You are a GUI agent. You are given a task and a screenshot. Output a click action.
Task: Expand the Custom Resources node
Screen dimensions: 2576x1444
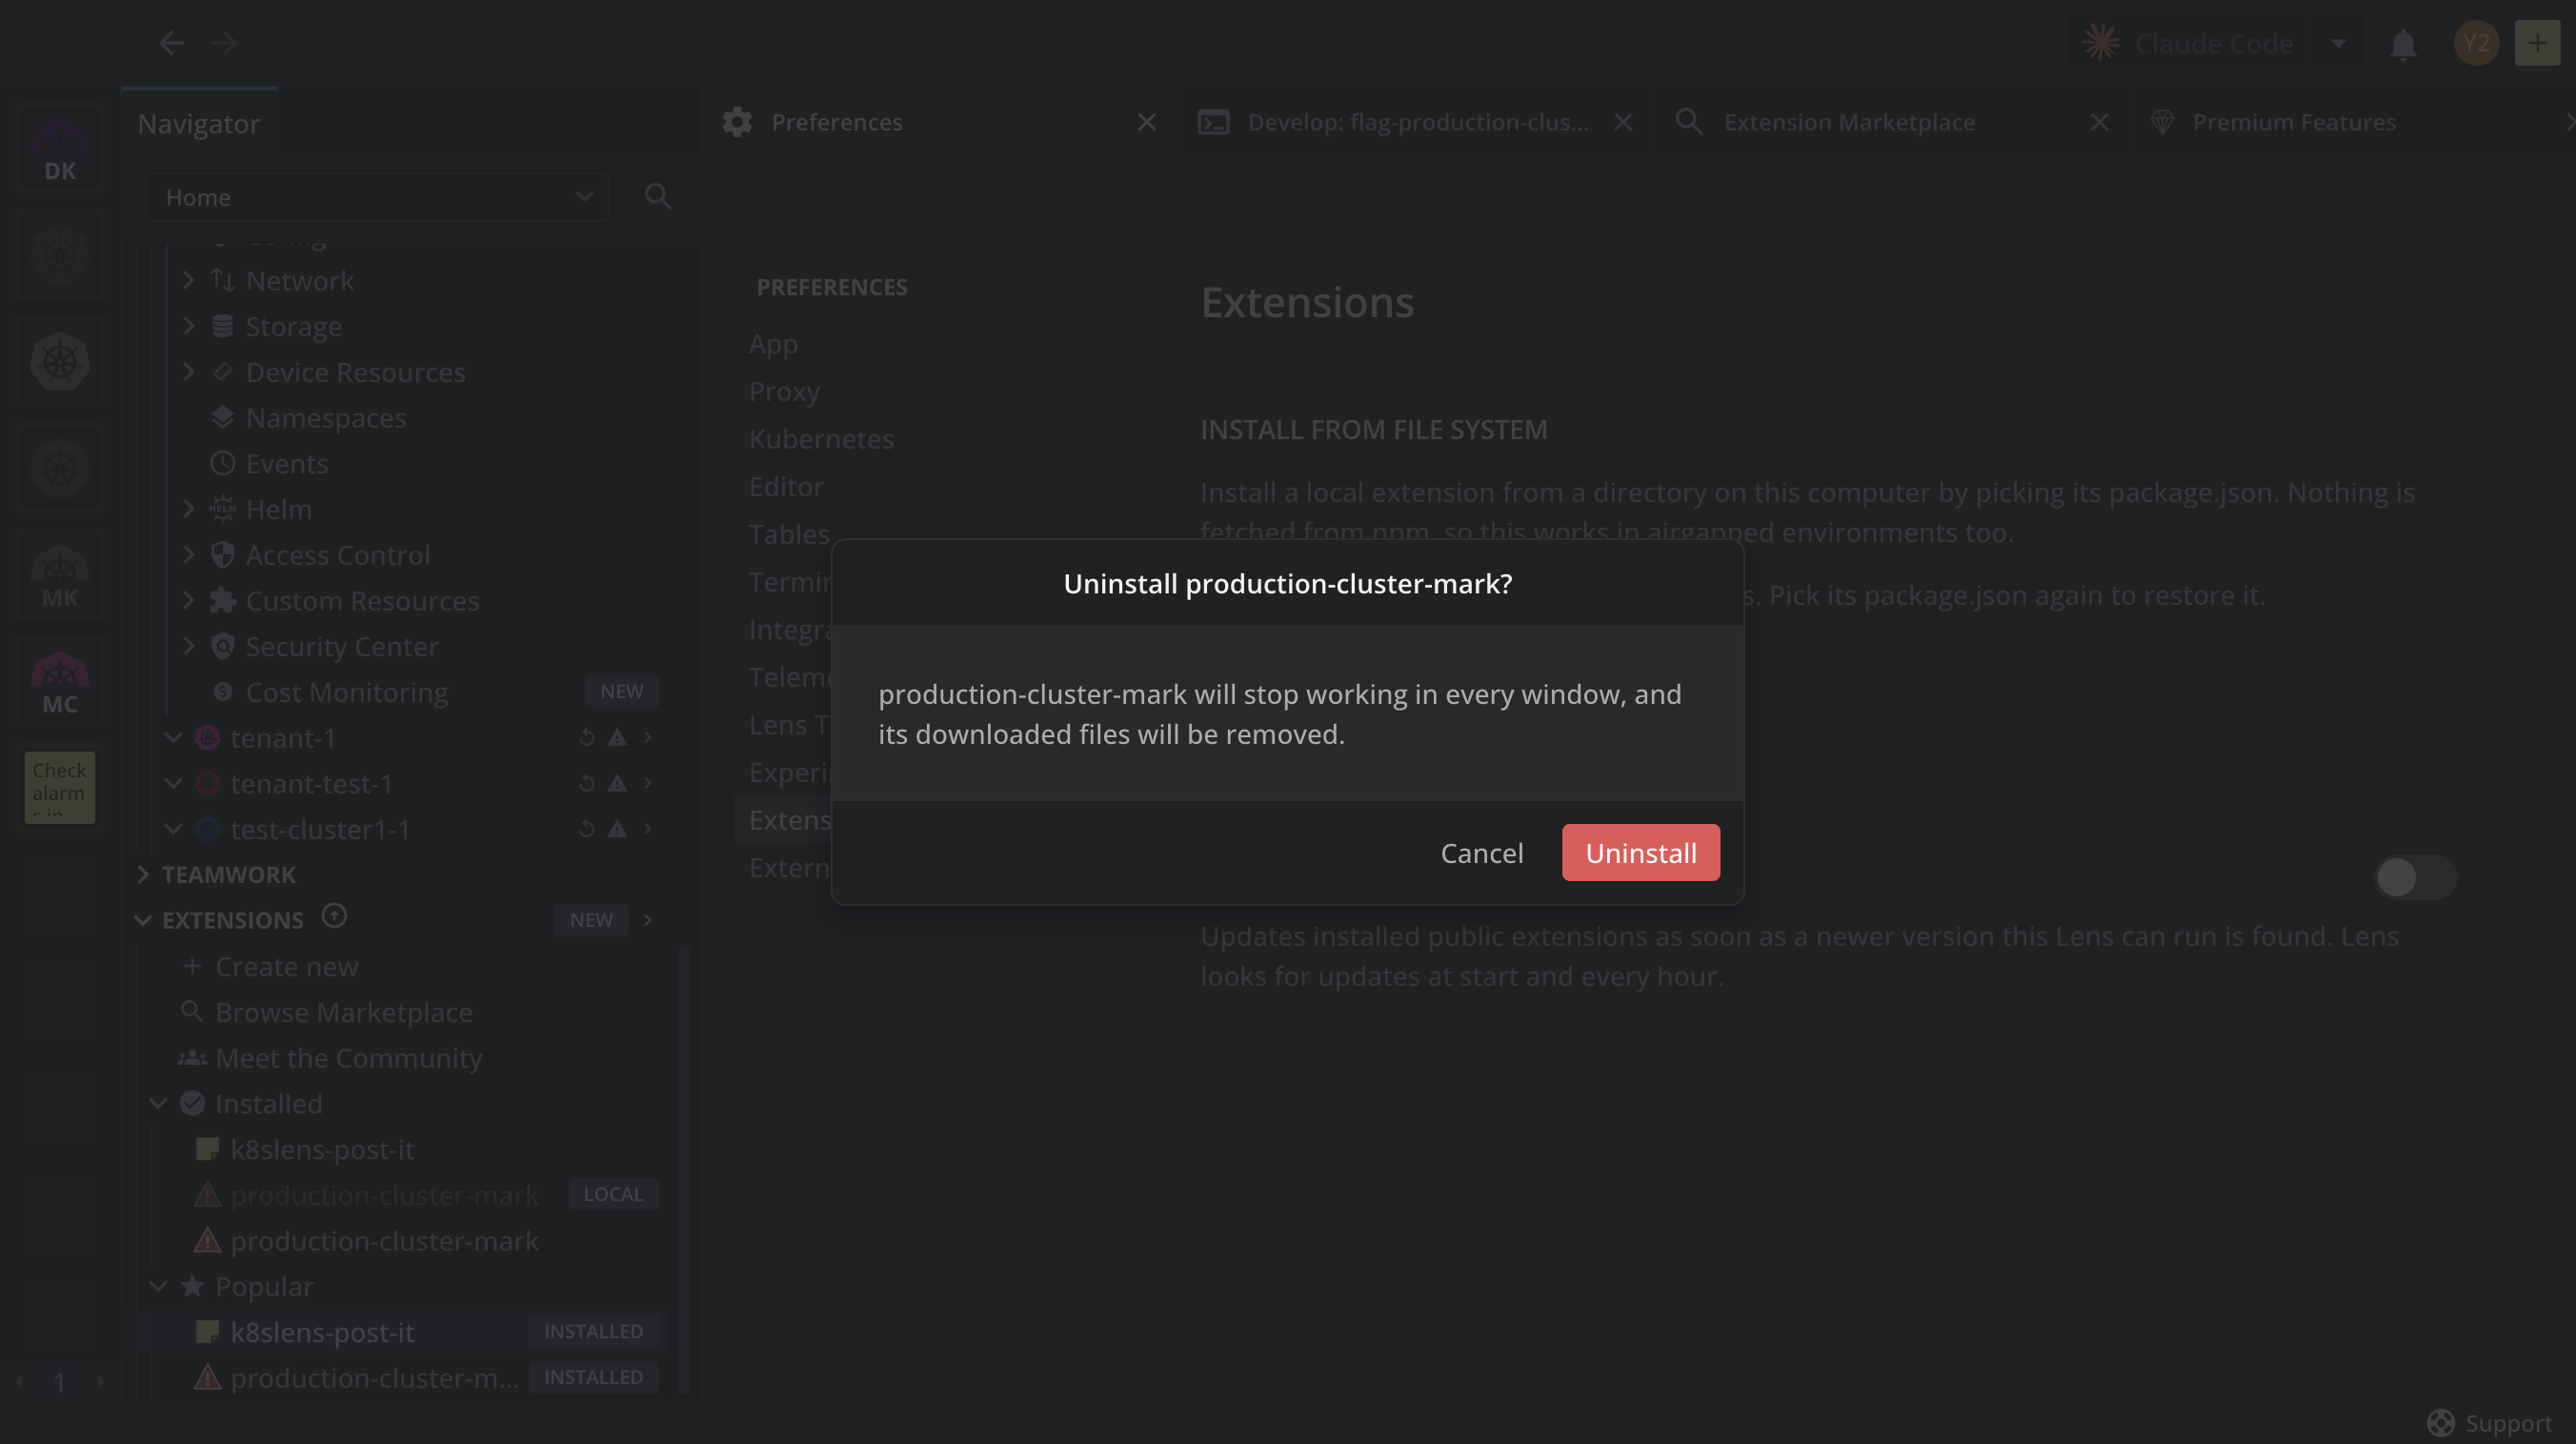(189, 600)
